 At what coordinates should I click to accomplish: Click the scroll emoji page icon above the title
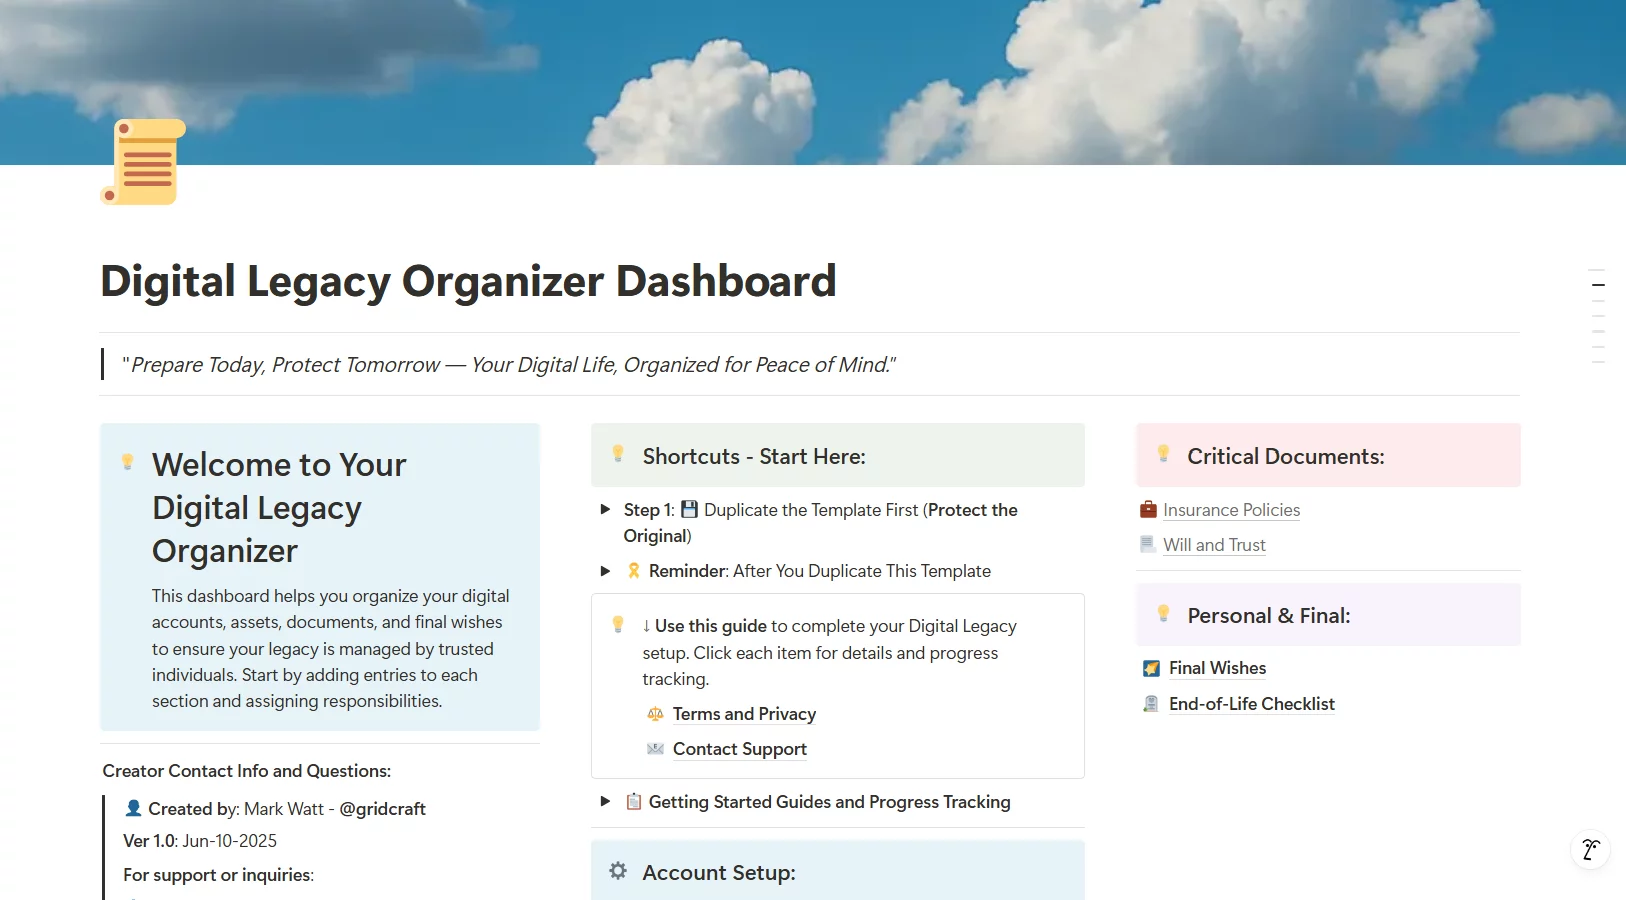141,162
